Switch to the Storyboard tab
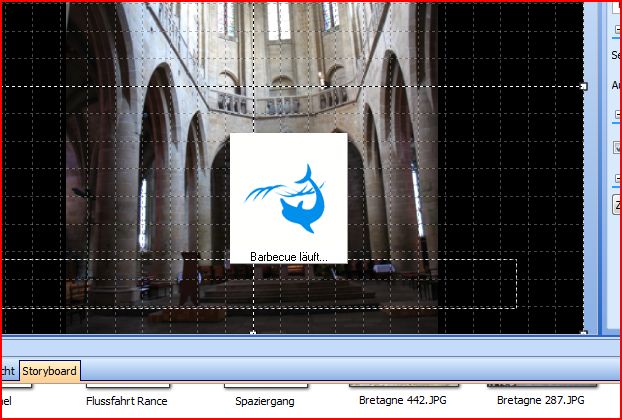622x420 pixels. (49, 371)
